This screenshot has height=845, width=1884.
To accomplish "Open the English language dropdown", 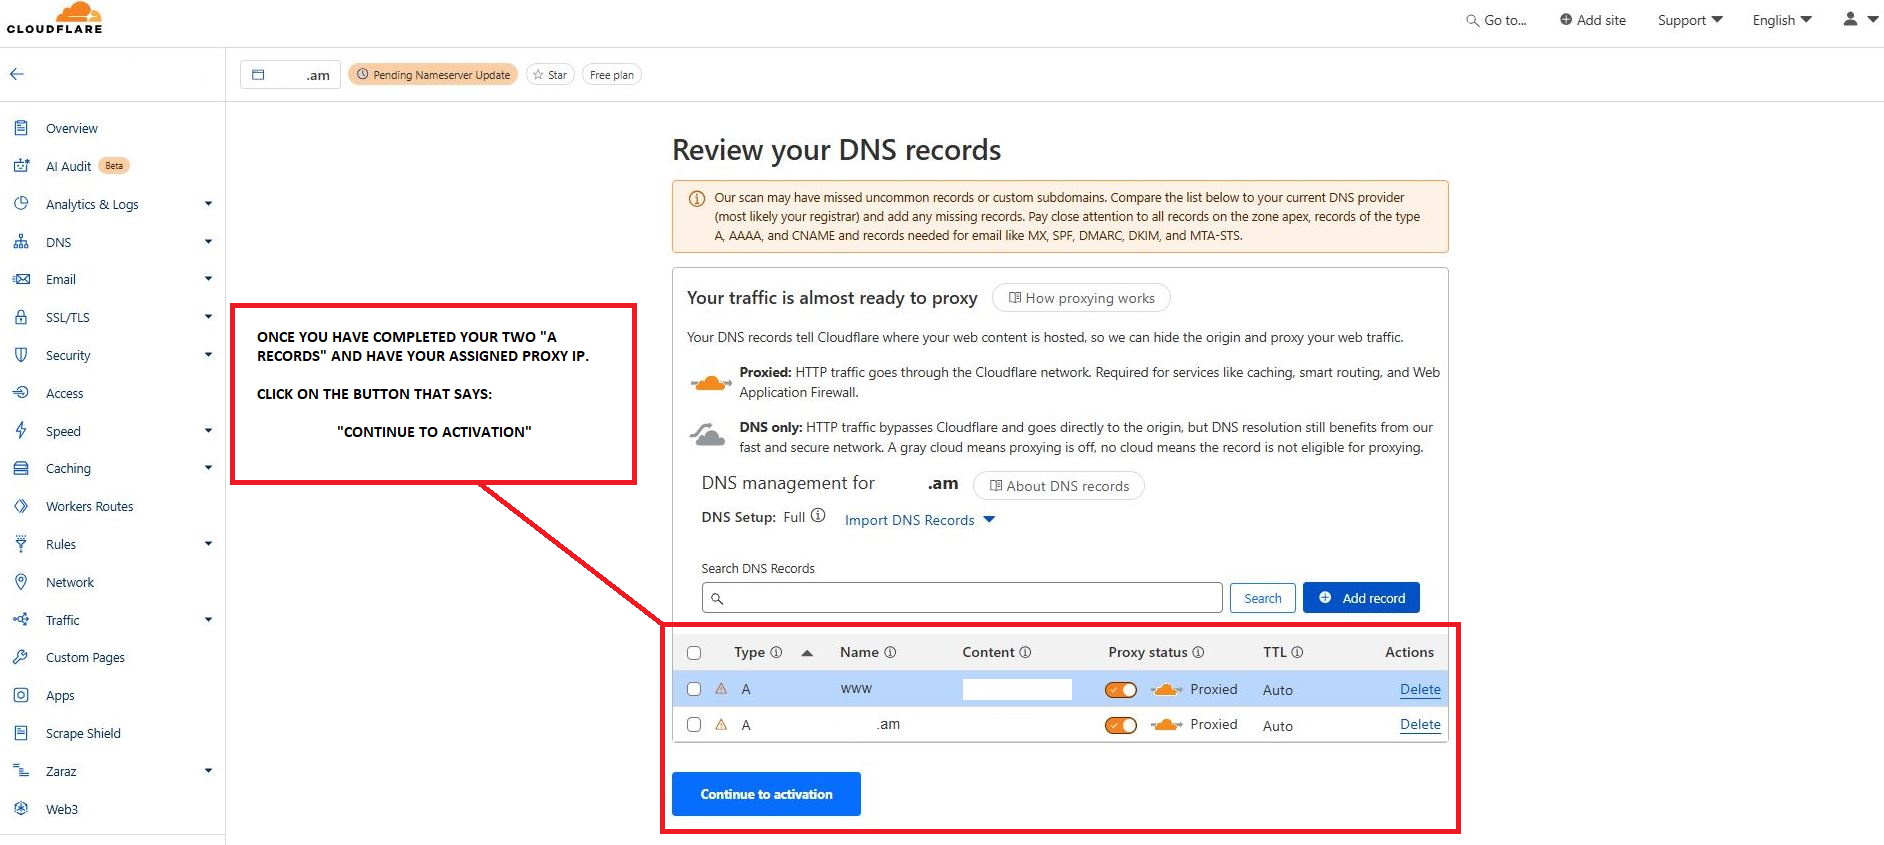I will click(x=1782, y=20).
